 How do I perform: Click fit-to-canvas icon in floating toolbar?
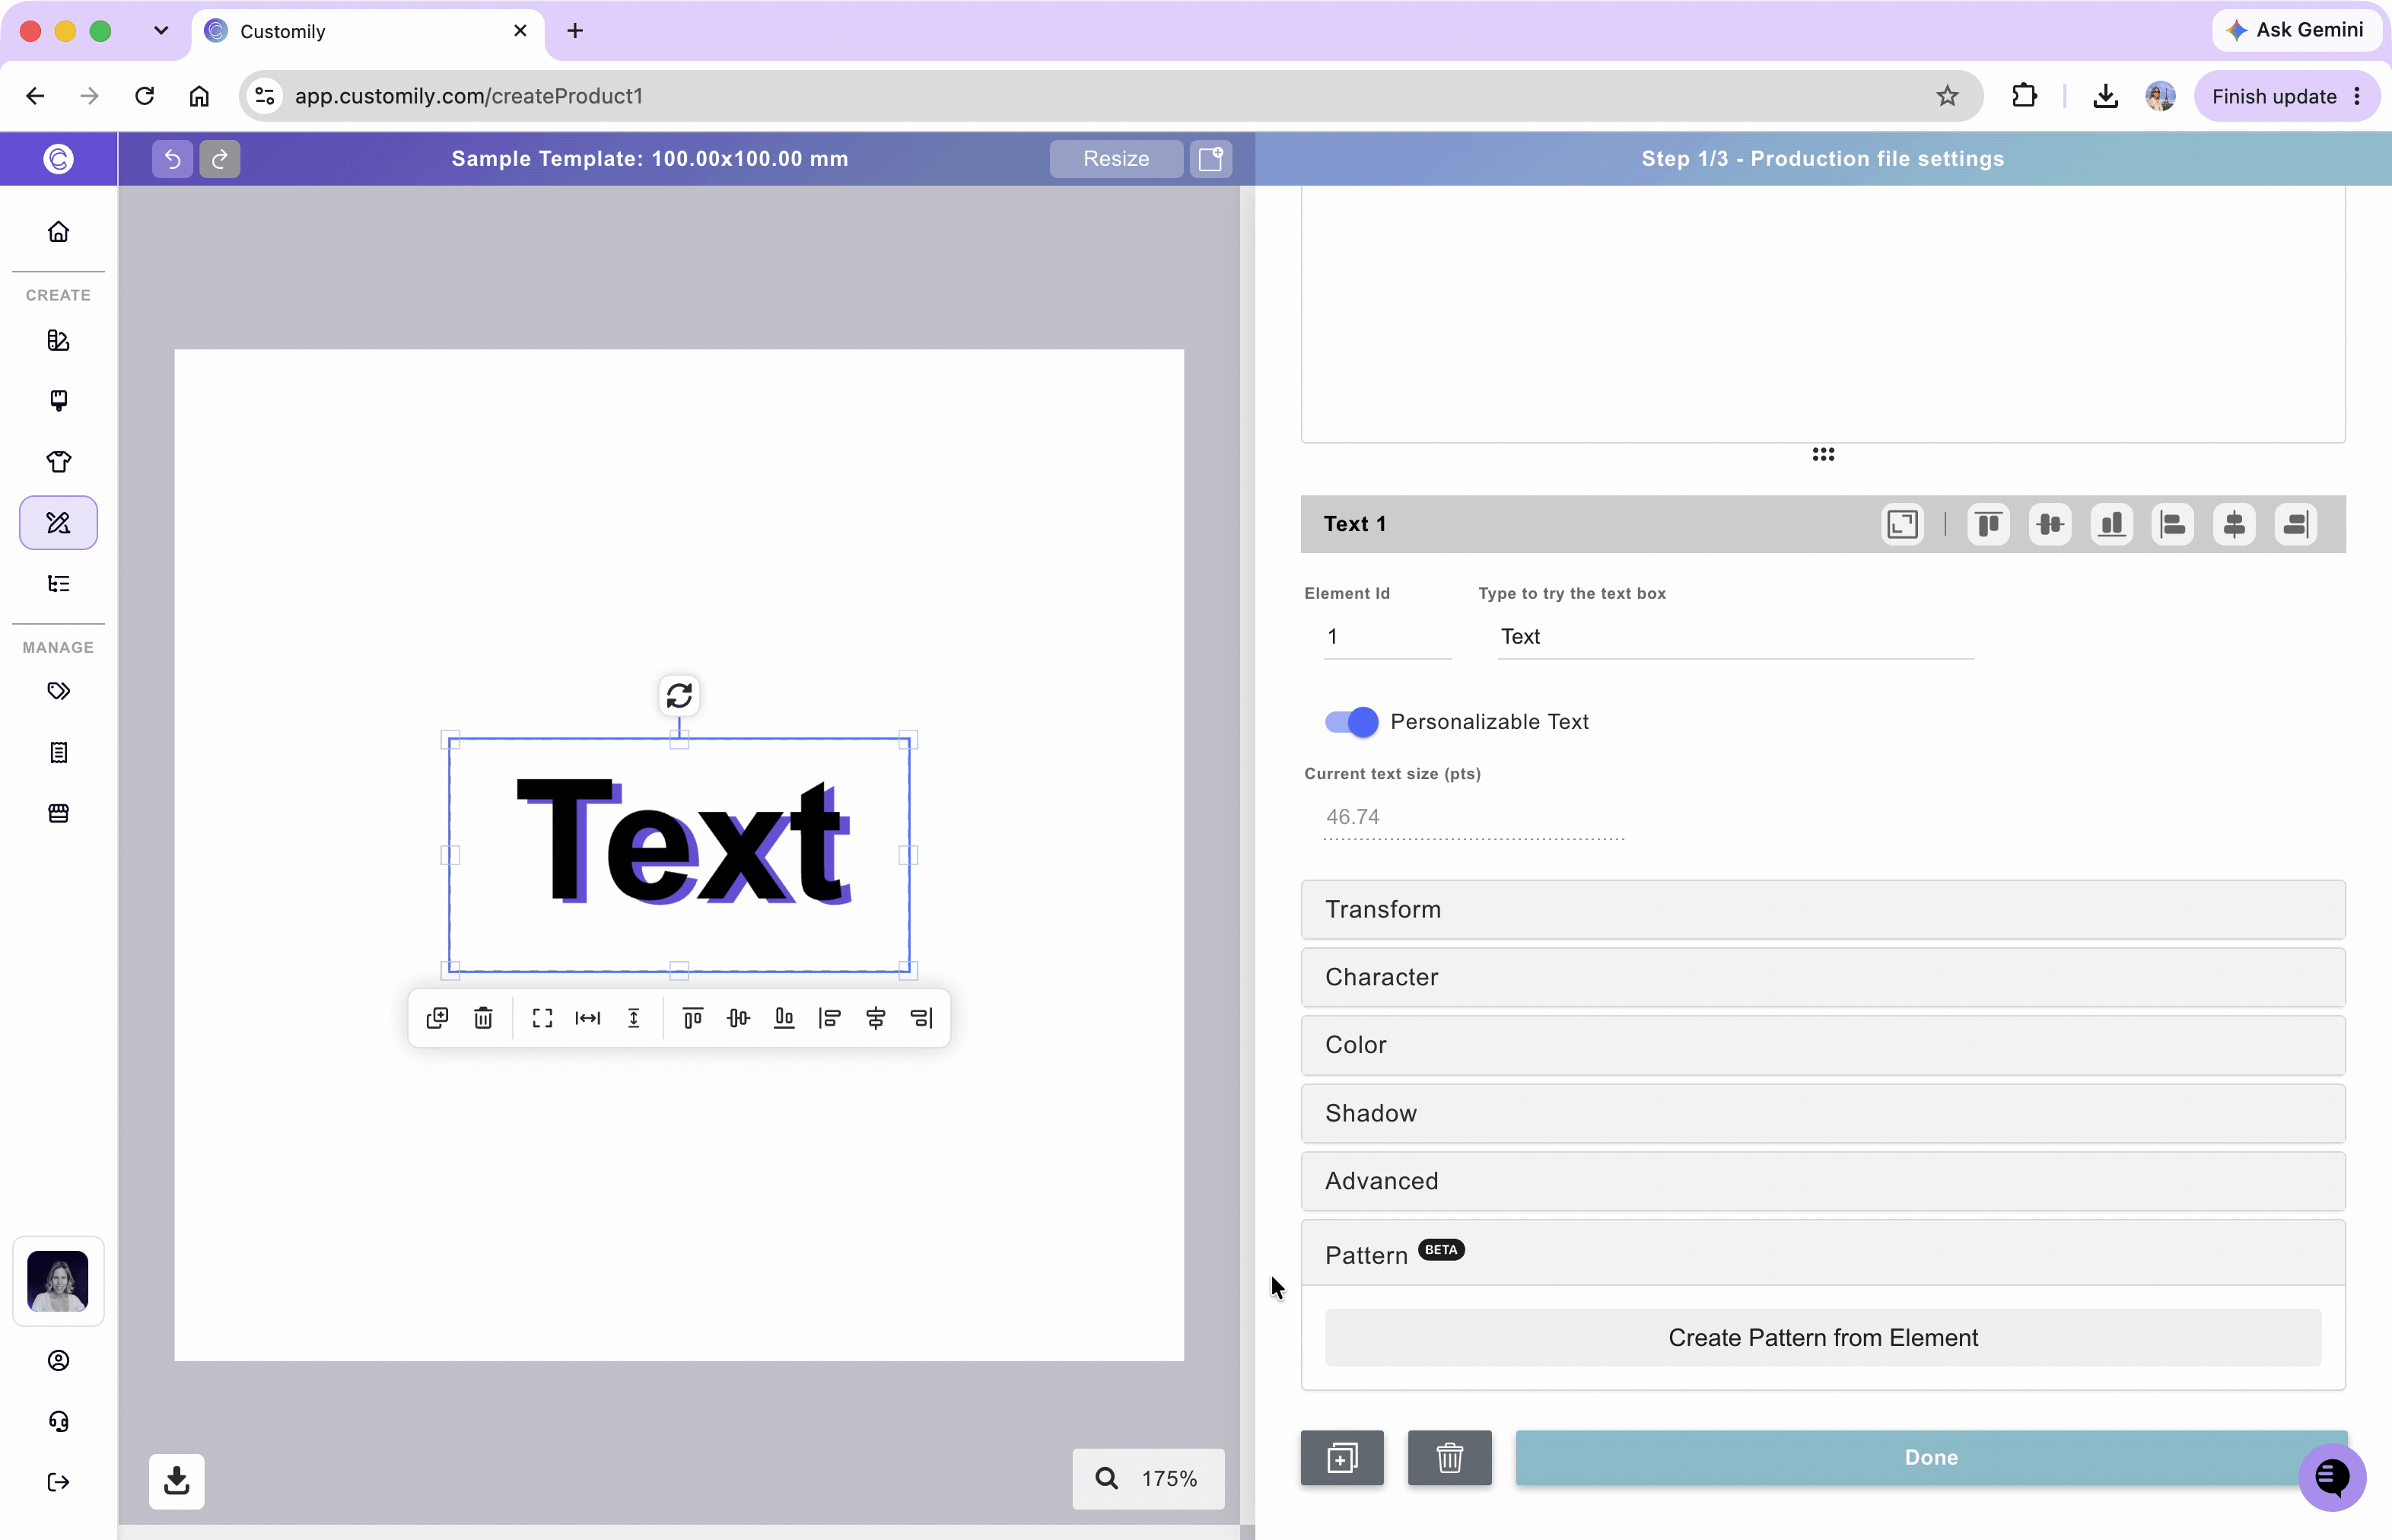click(542, 1018)
